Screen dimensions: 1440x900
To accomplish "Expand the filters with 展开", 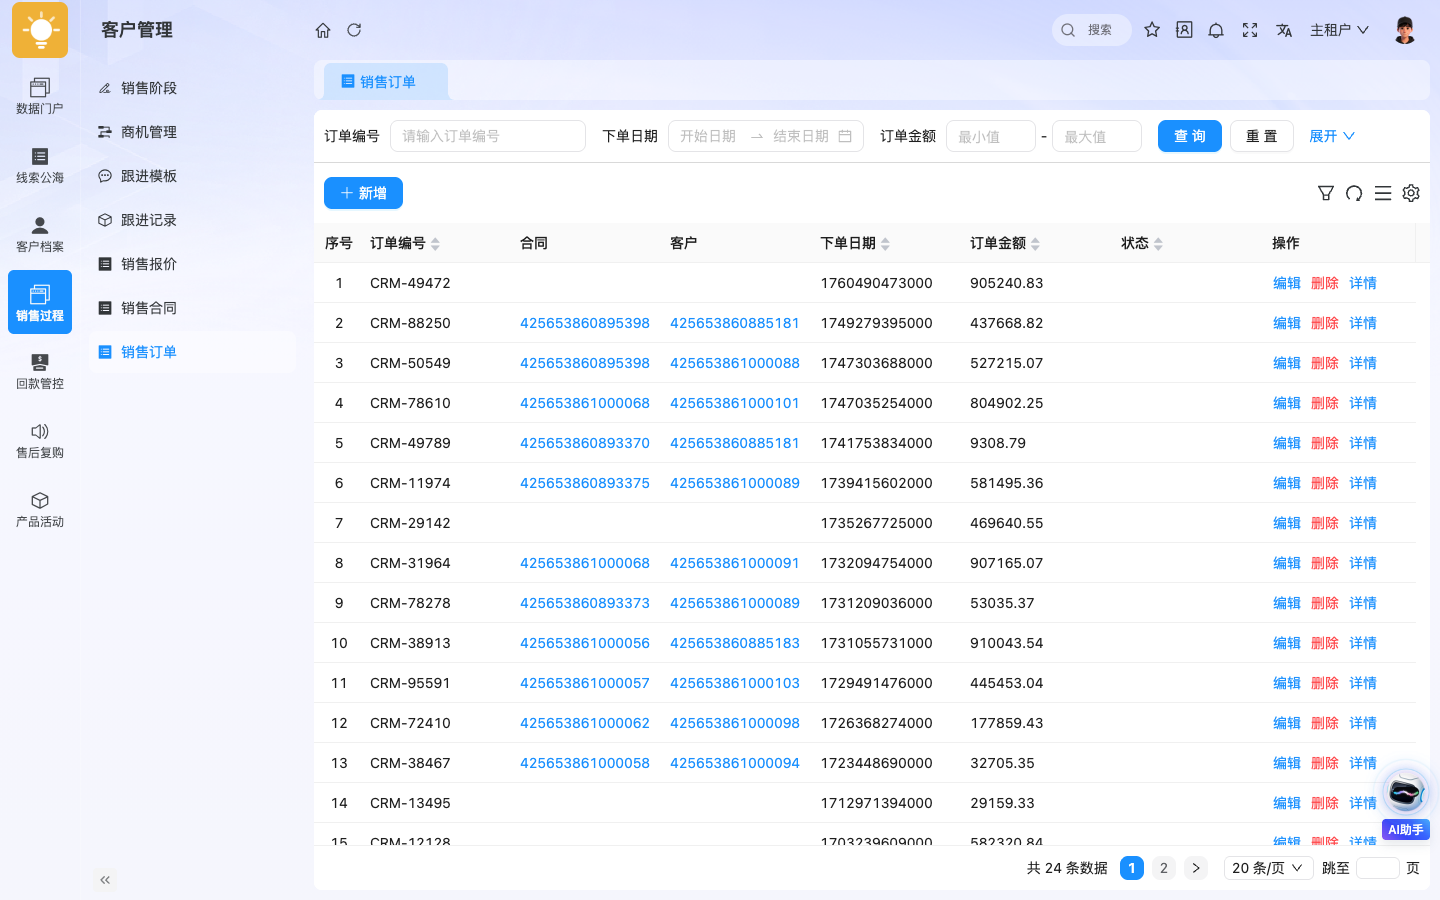I will pos(1332,136).
